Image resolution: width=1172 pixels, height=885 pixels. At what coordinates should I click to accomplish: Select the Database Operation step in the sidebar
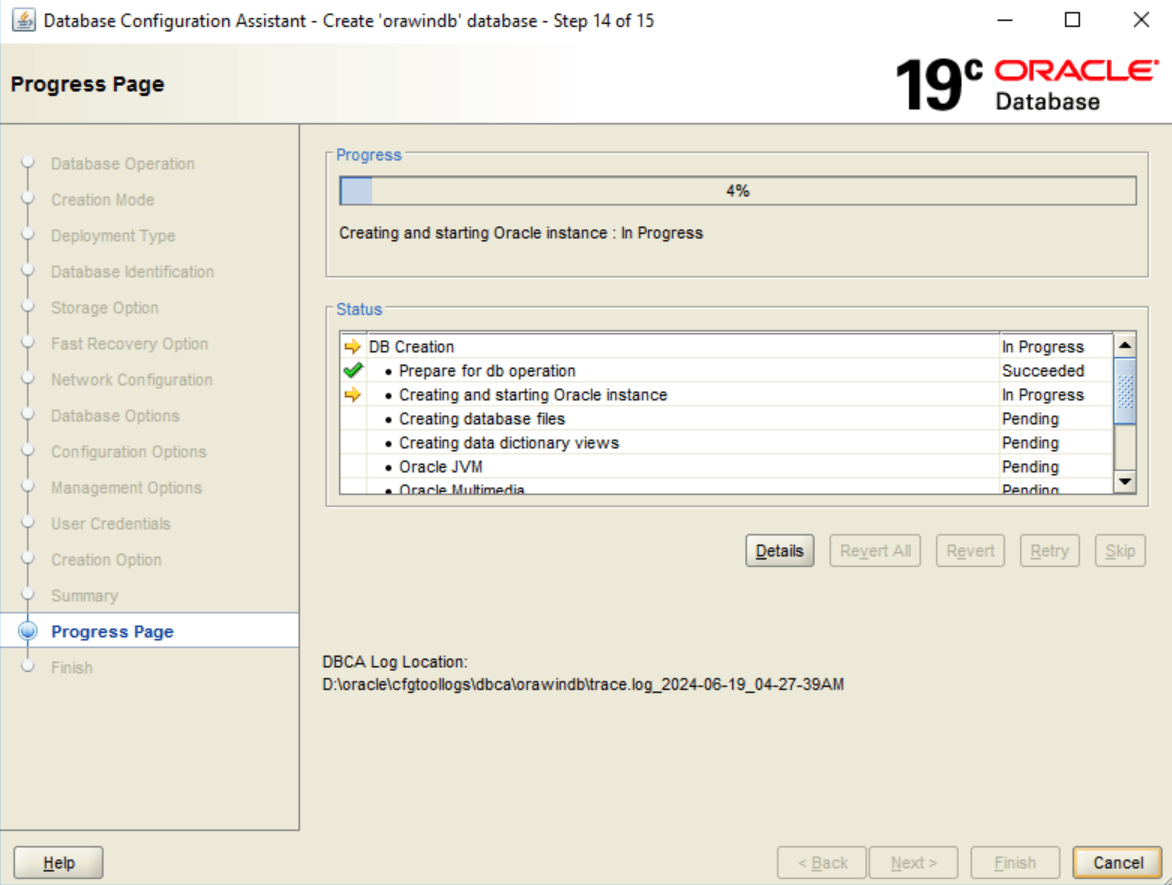[122, 164]
